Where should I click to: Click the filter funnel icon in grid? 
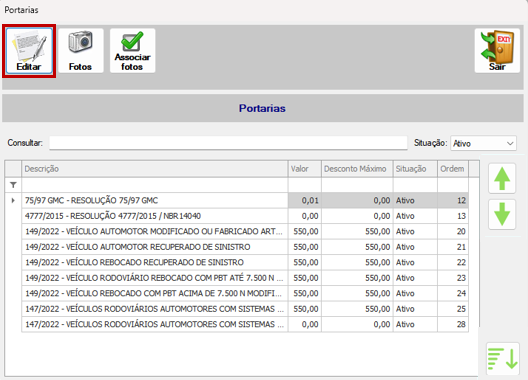pyautogui.click(x=13, y=185)
